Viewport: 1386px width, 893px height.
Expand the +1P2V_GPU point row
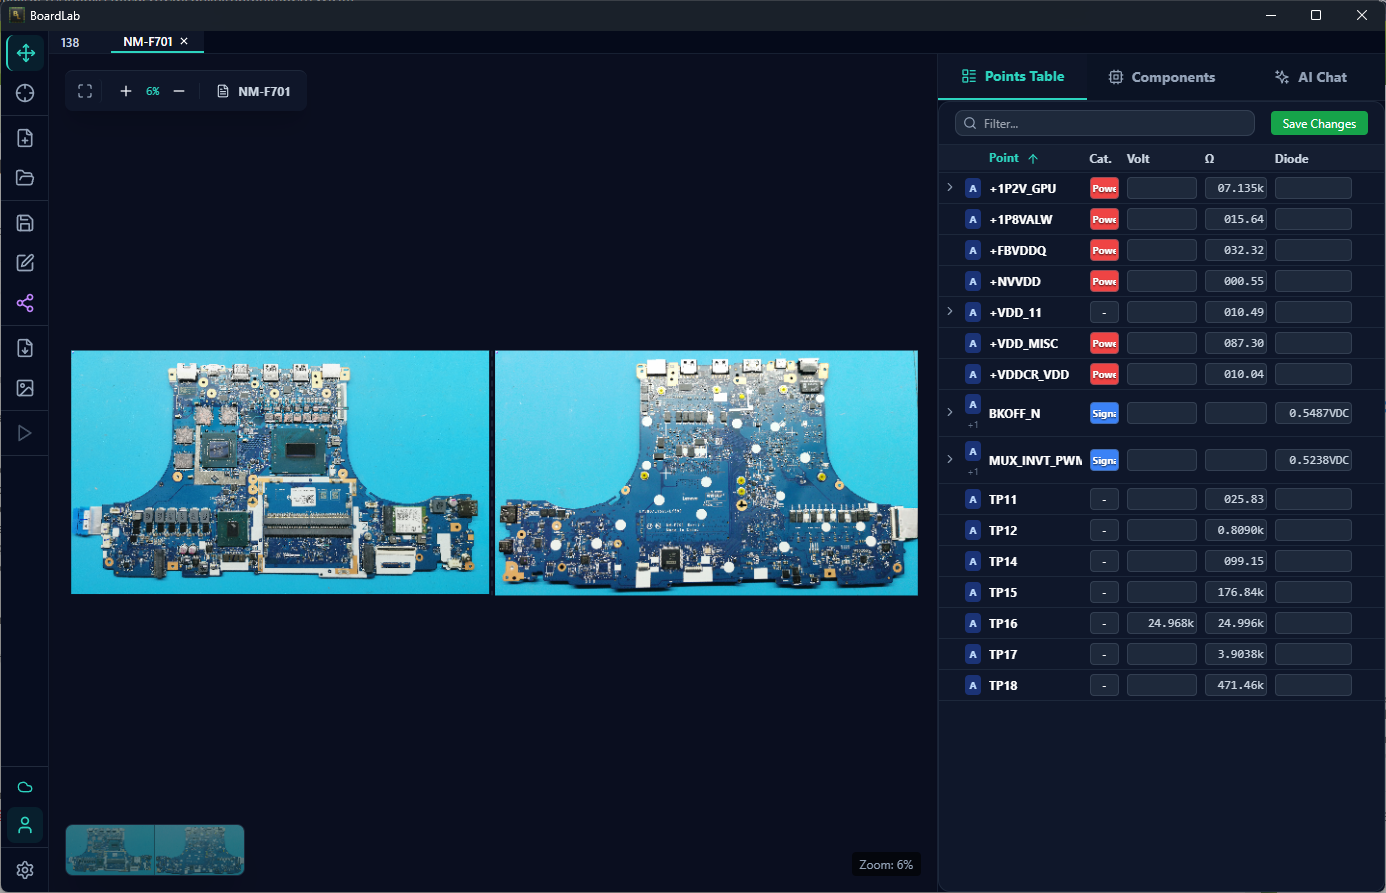point(949,187)
